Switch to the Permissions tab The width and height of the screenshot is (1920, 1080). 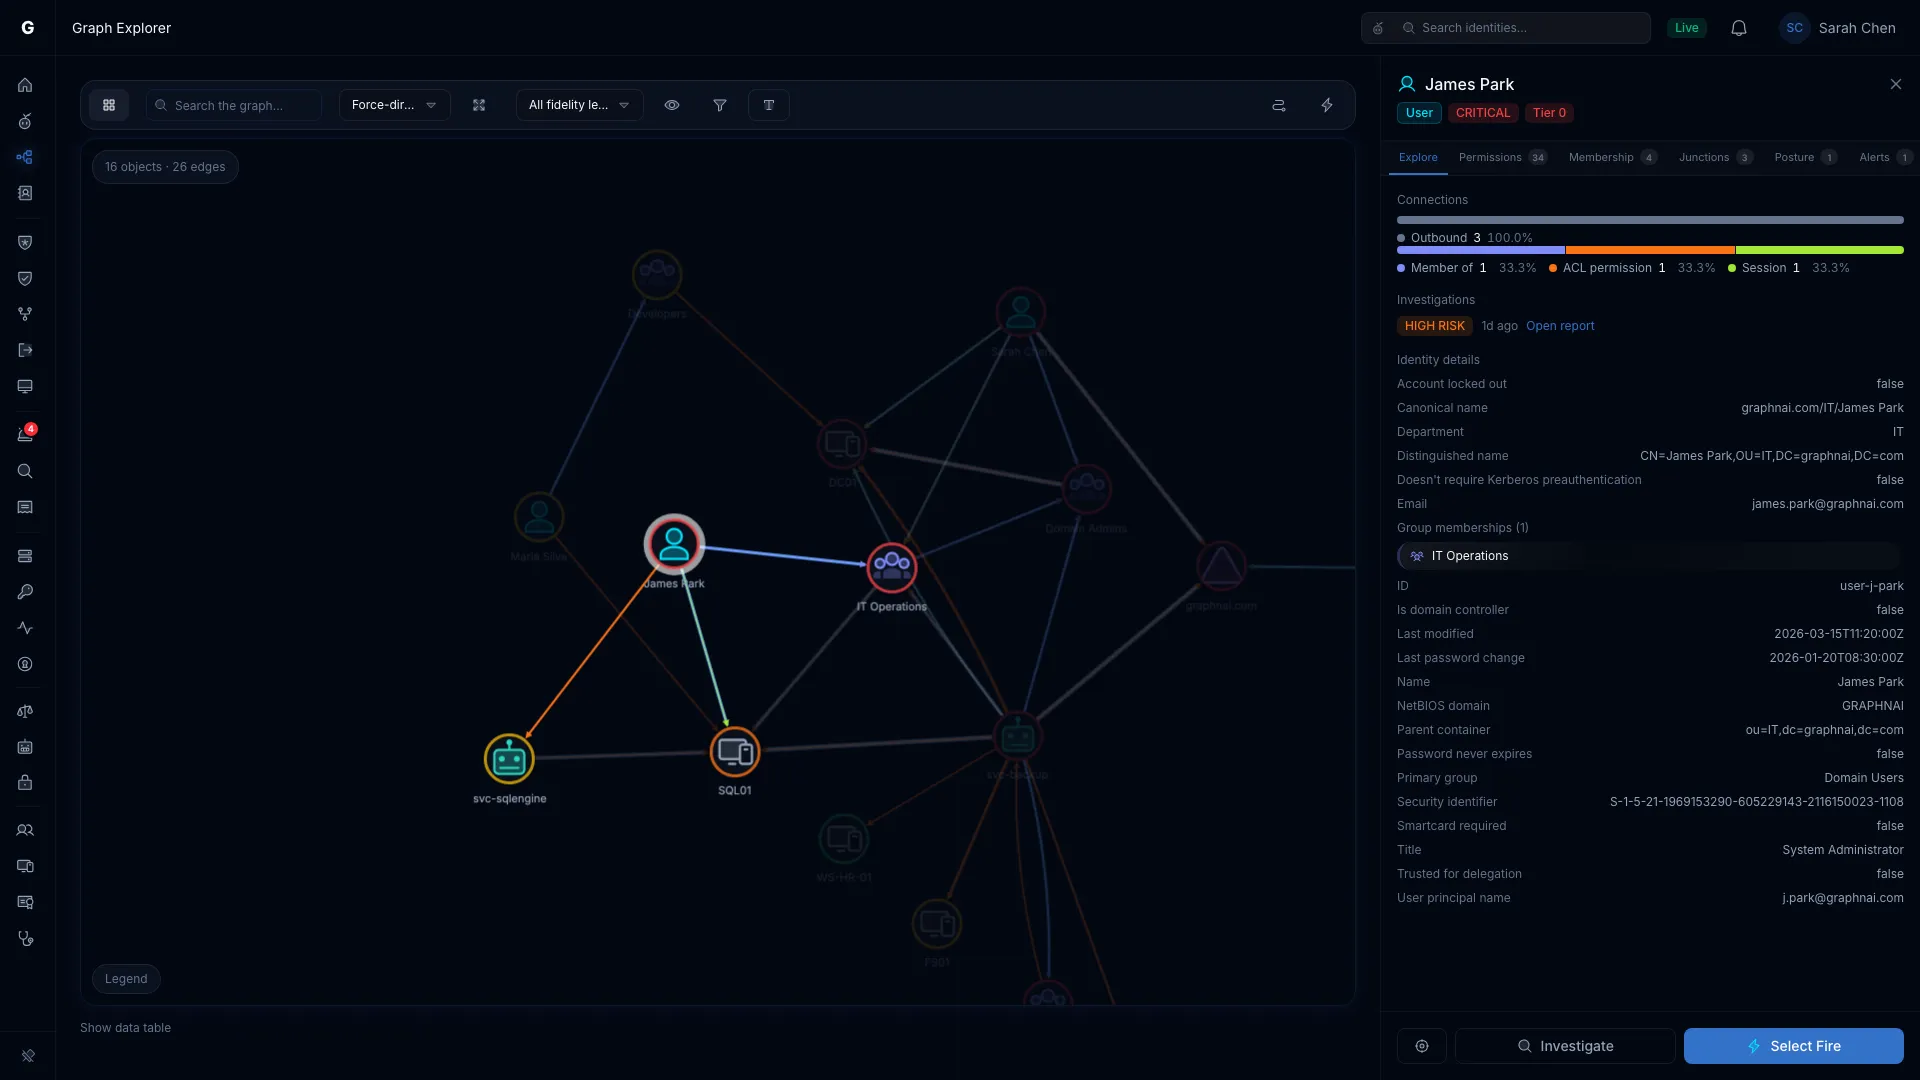[x=1502, y=158]
